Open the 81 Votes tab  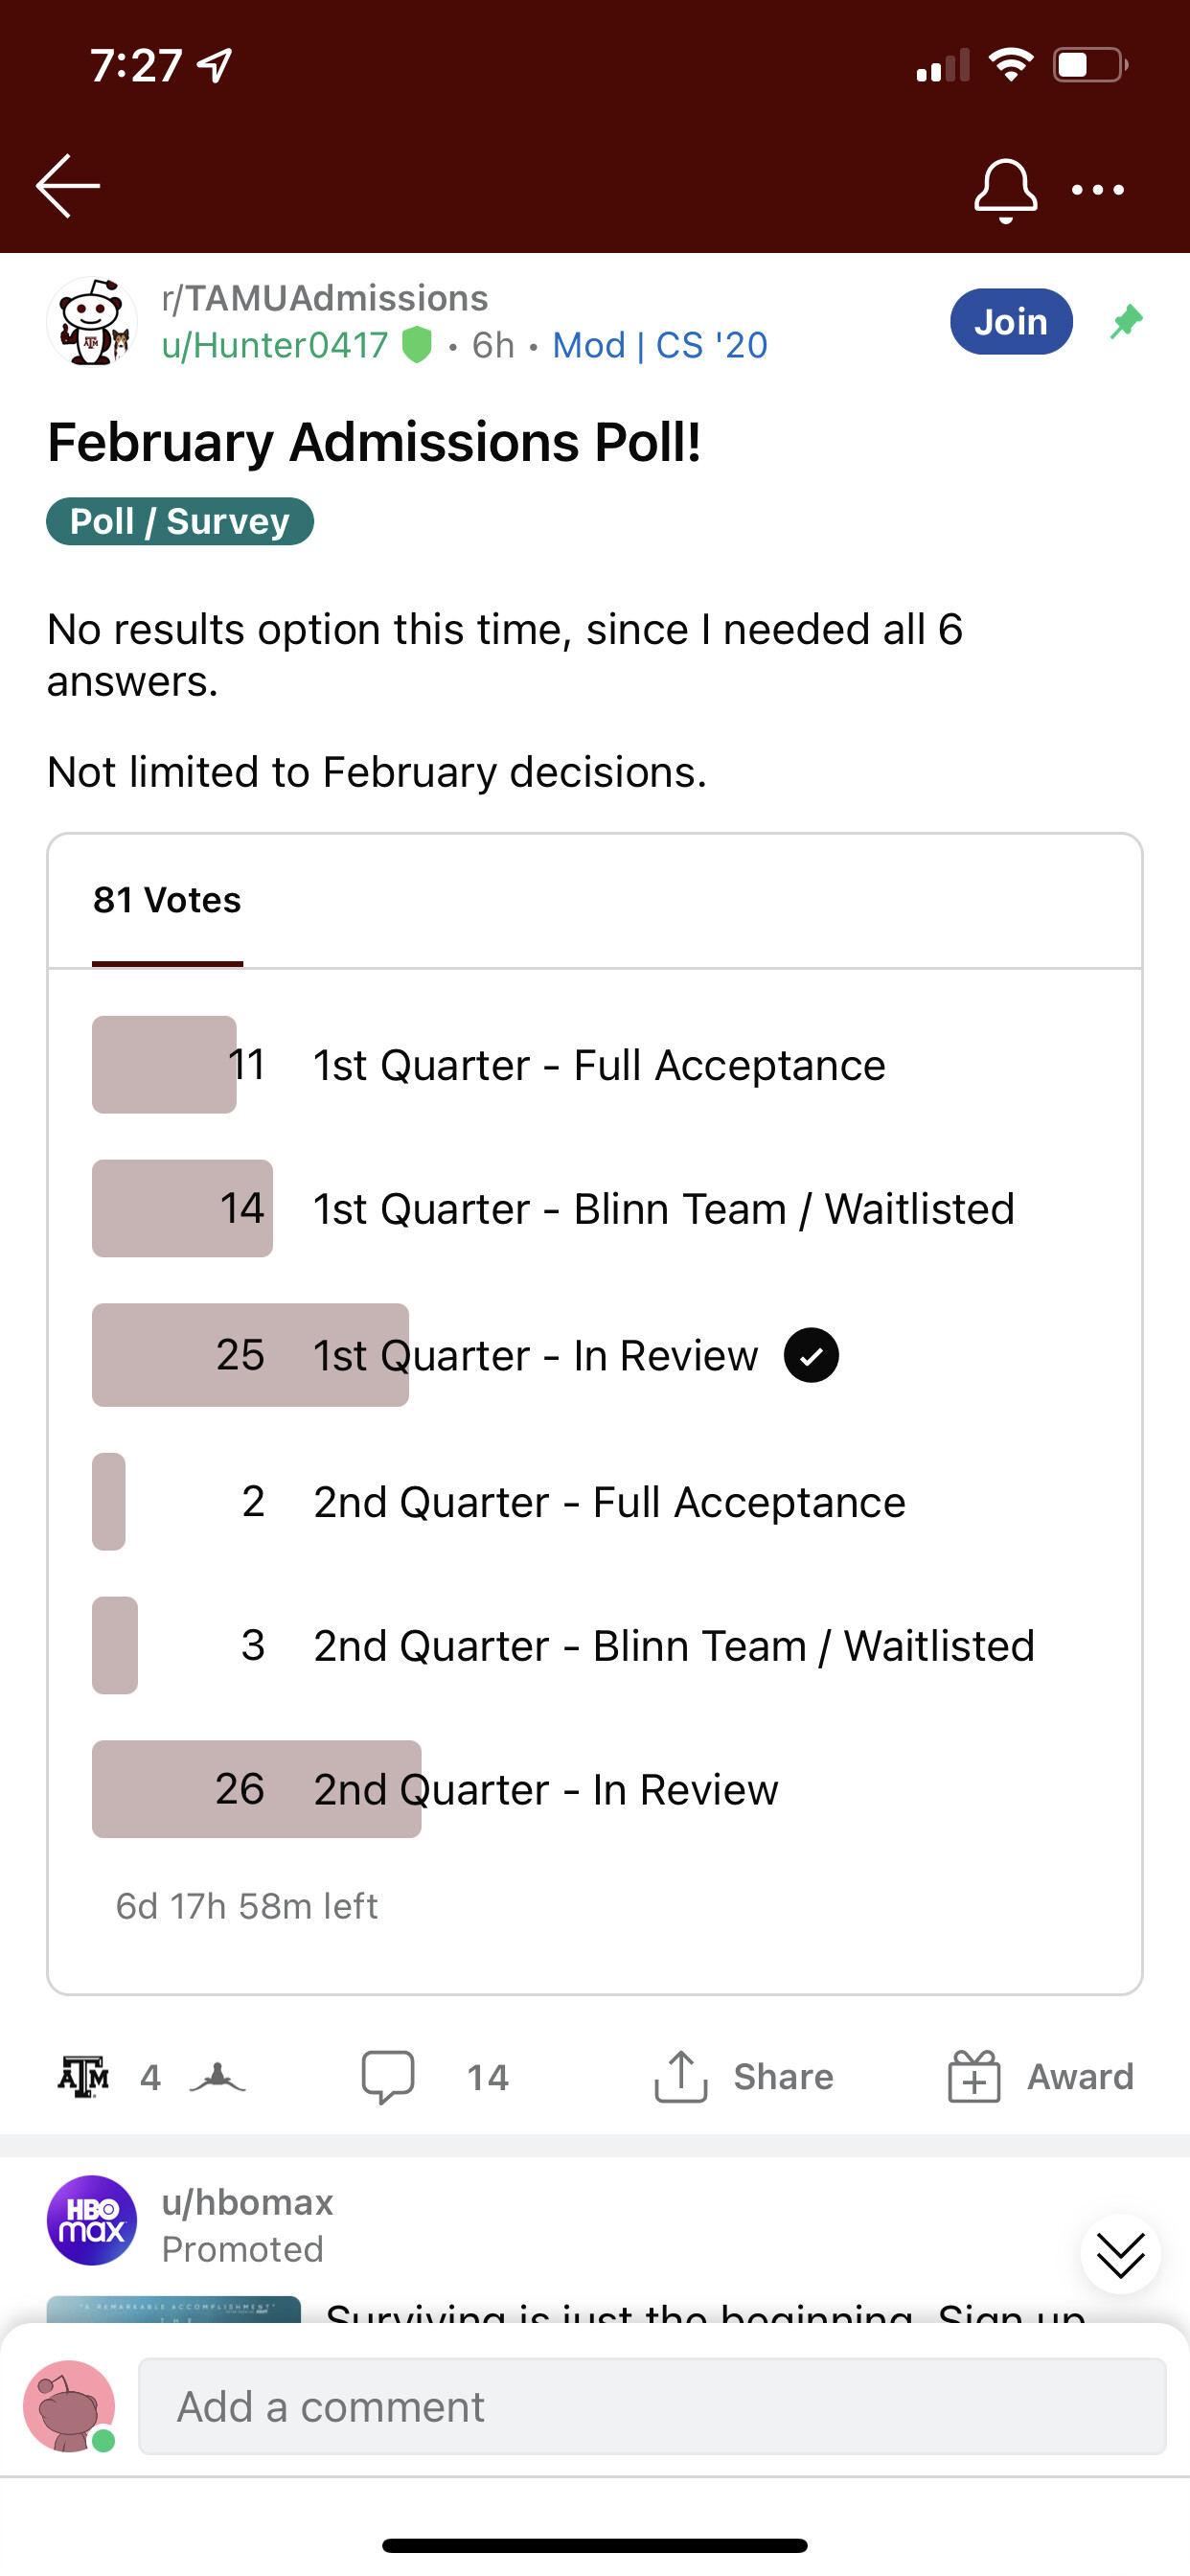[x=167, y=901]
